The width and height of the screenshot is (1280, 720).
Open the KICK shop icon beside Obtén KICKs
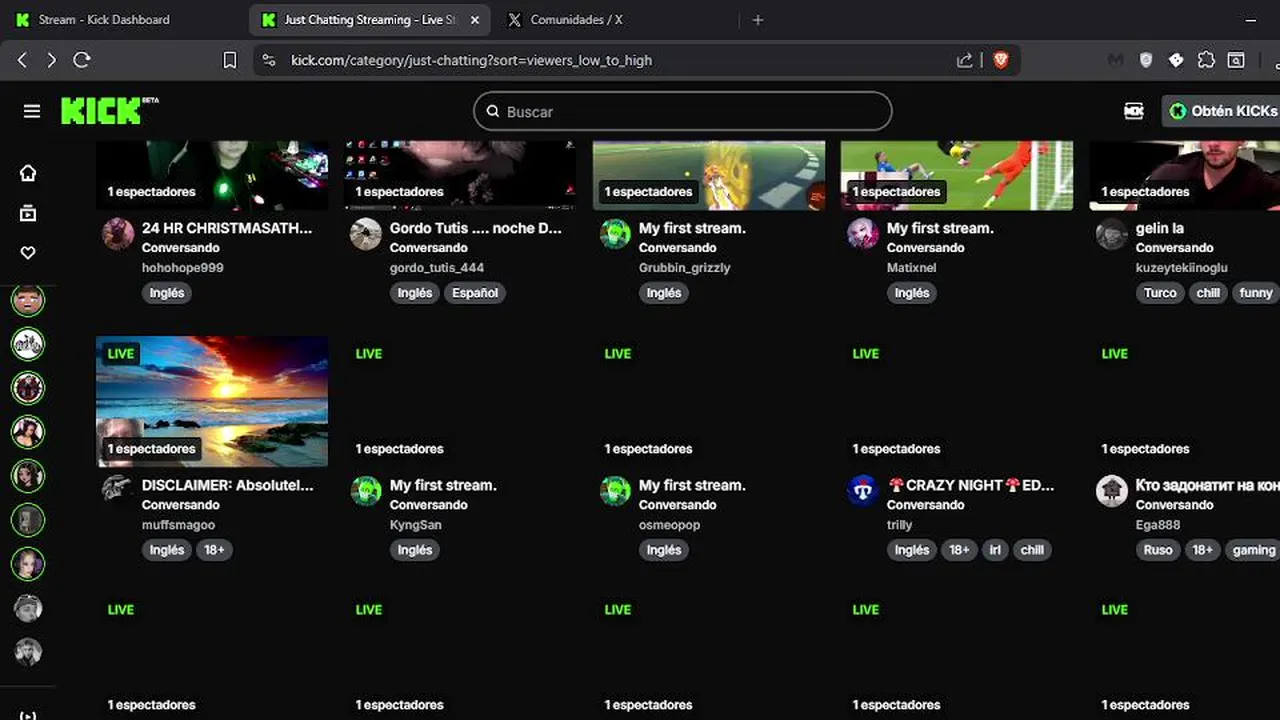(1134, 111)
